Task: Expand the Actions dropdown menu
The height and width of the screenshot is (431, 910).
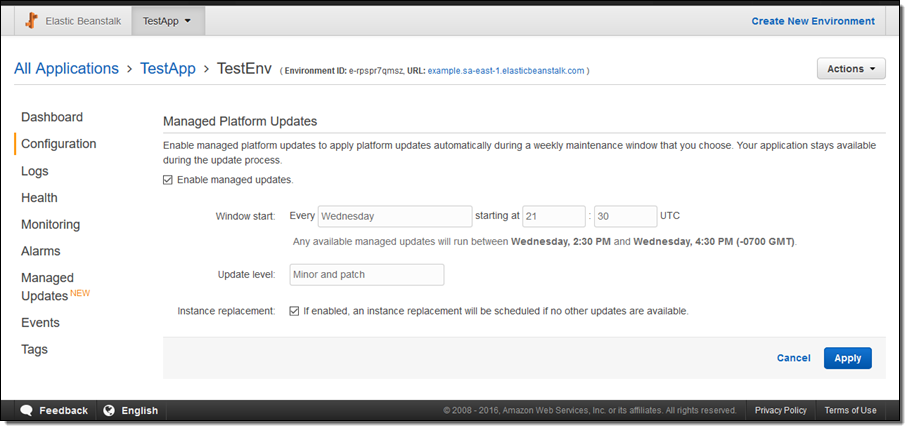Action: pos(851,69)
